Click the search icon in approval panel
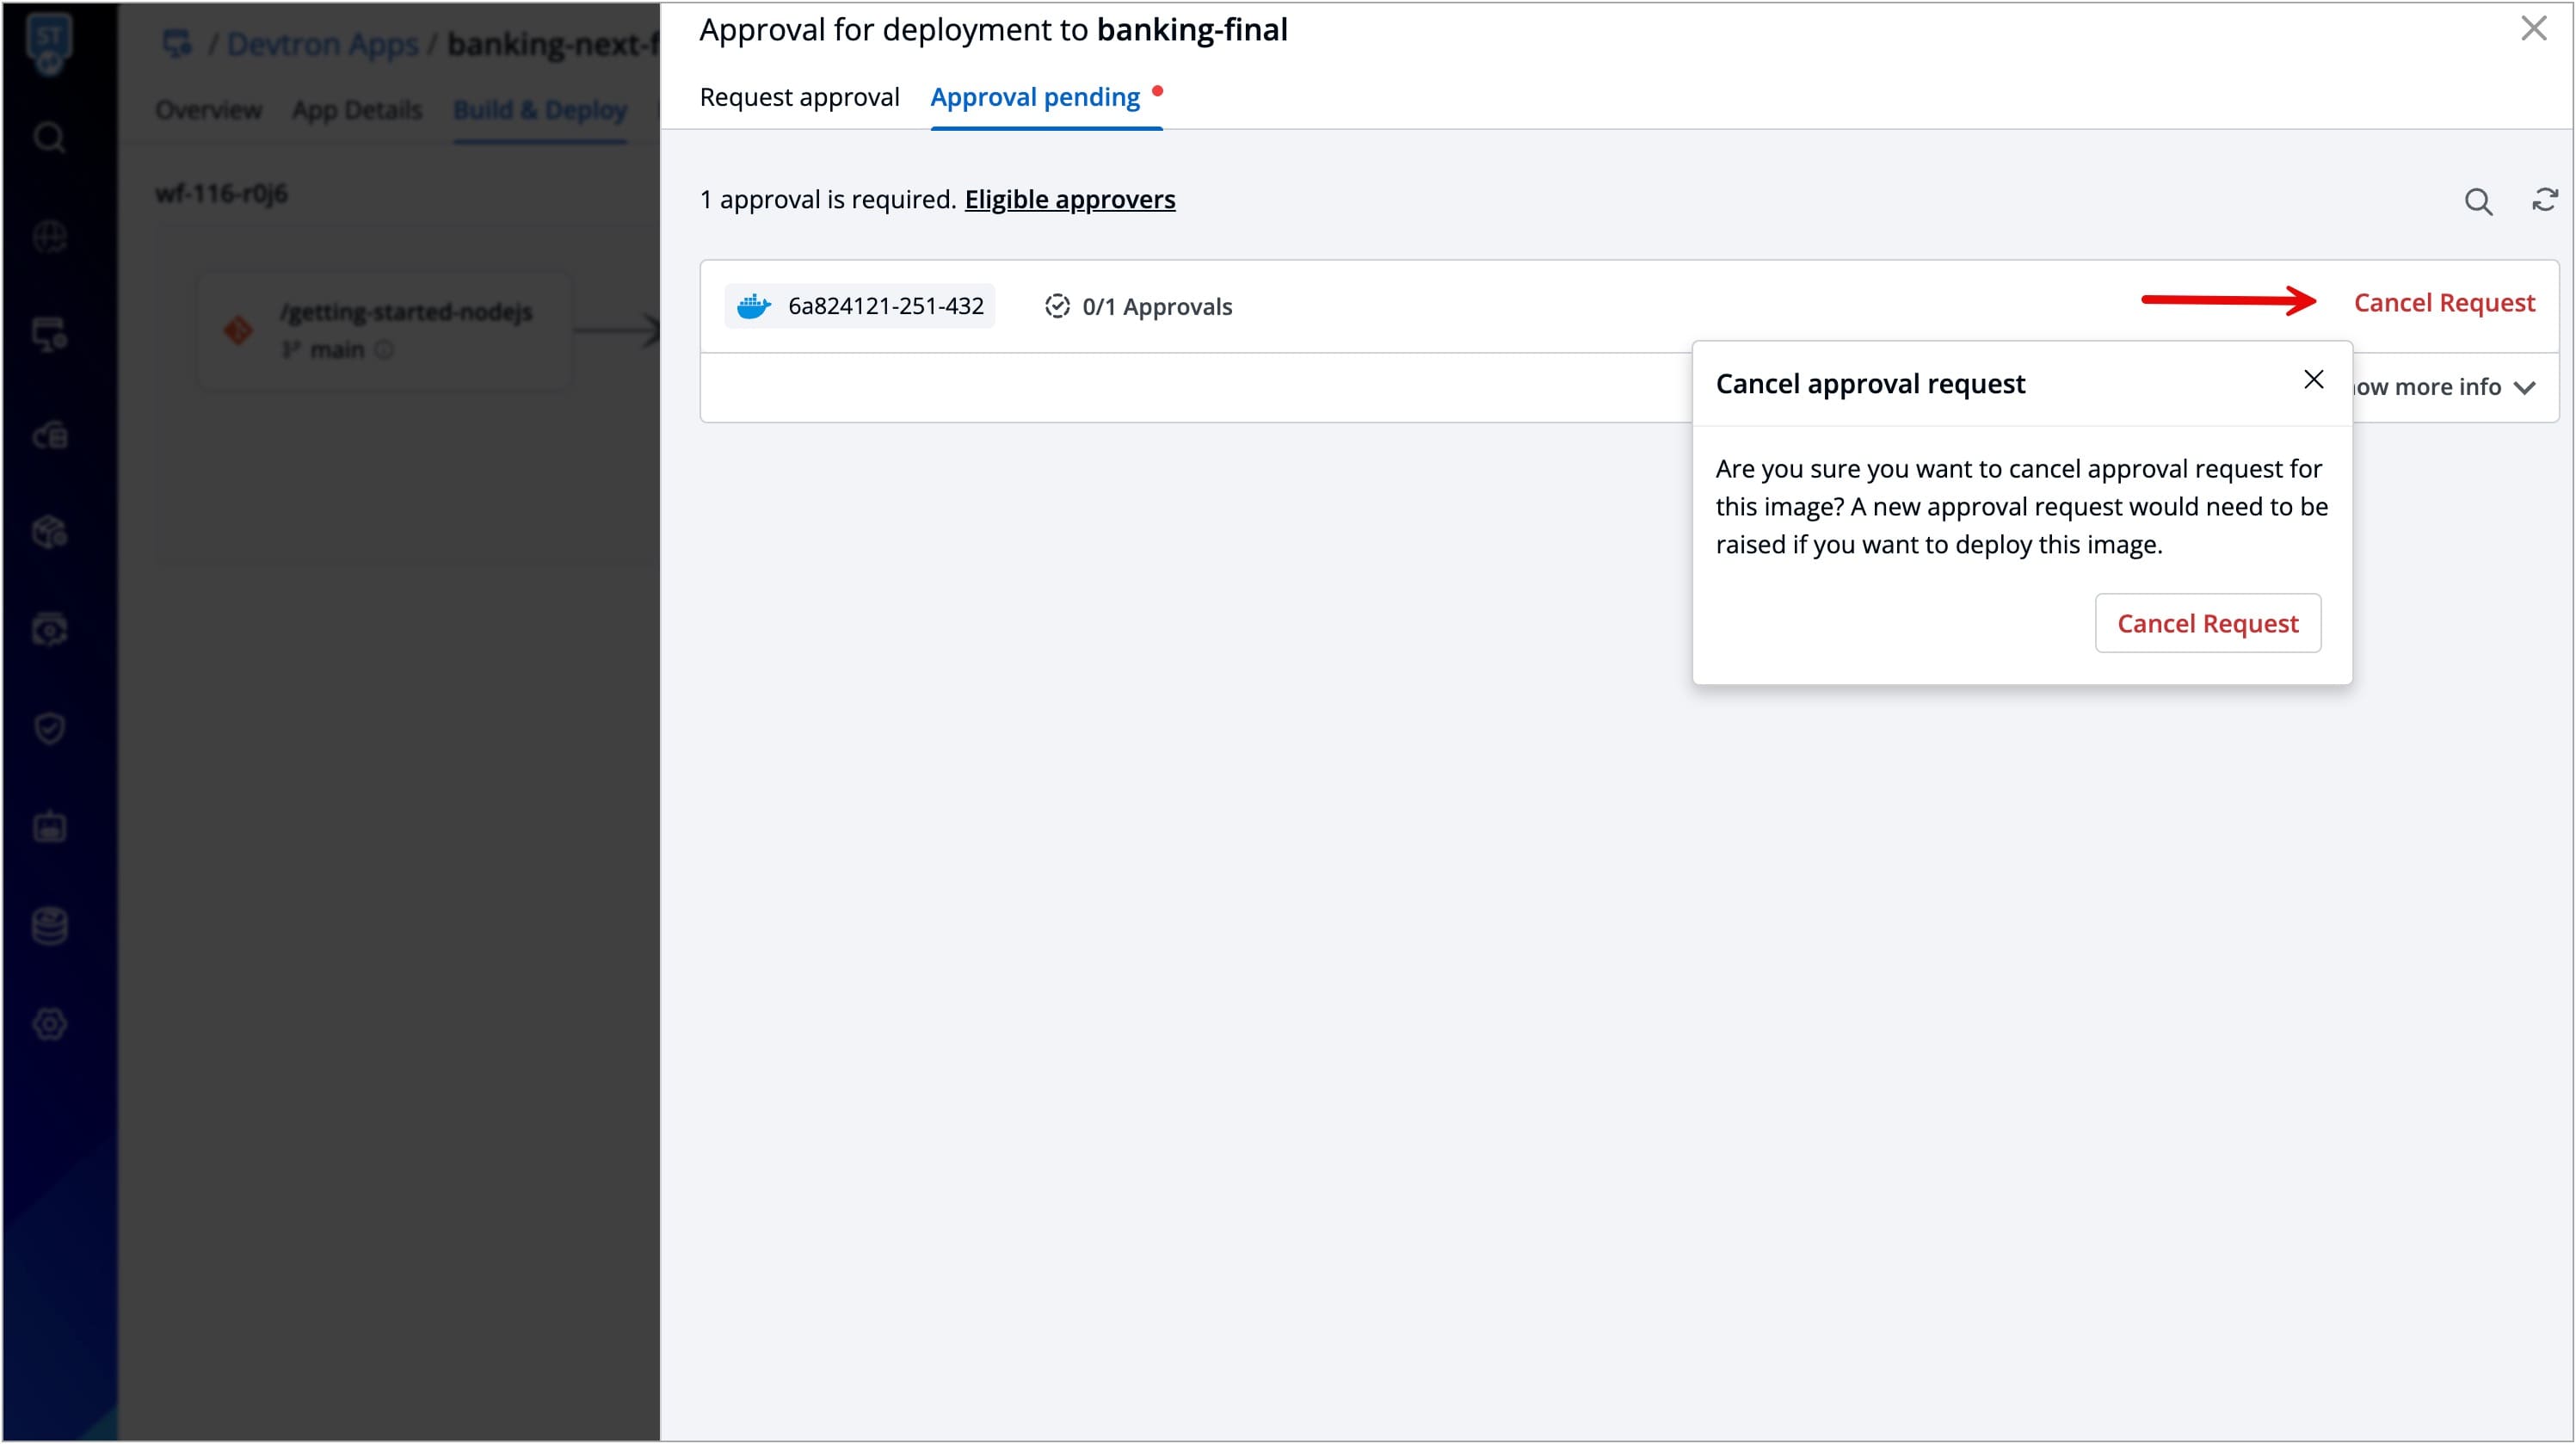This screenshot has width=2576, height=1444. [2477, 201]
